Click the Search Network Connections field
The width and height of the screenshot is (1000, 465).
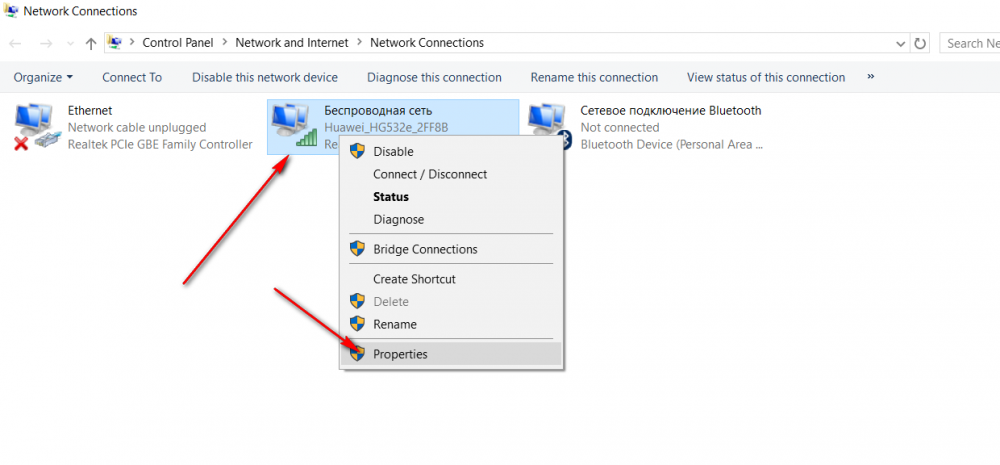[x=970, y=43]
